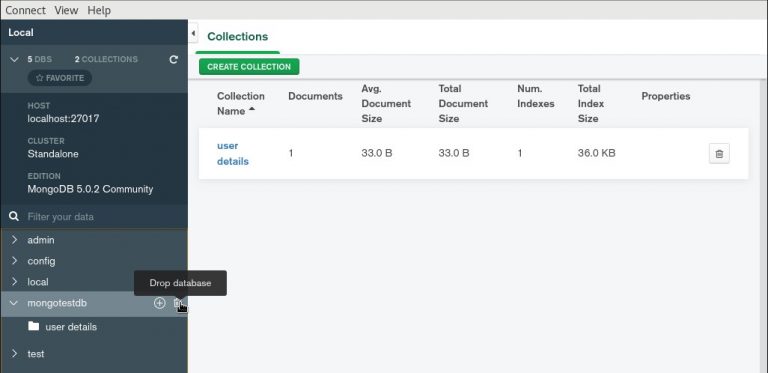Select the local database name

pos(38,282)
